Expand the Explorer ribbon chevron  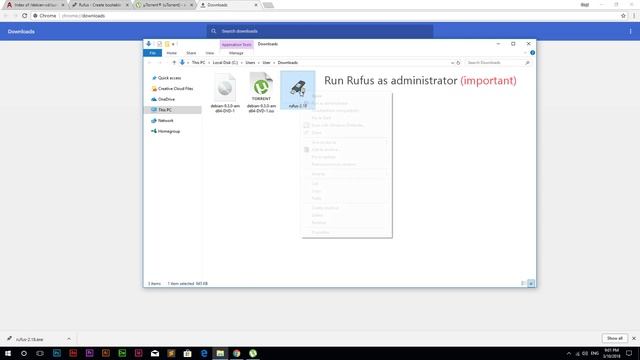pyautogui.click(x=525, y=53)
